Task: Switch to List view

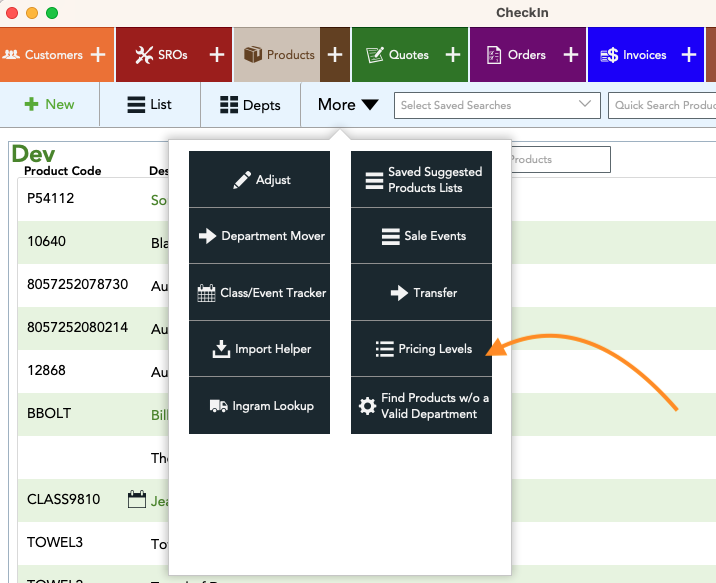Action: click(150, 105)
